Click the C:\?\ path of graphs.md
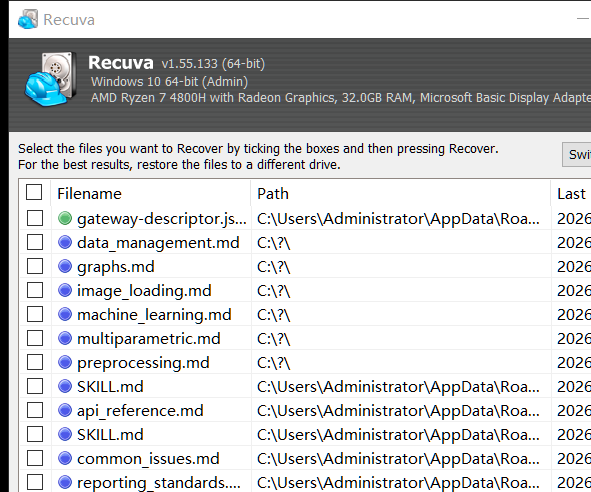The image size is (591, 492). click(274, 267)
